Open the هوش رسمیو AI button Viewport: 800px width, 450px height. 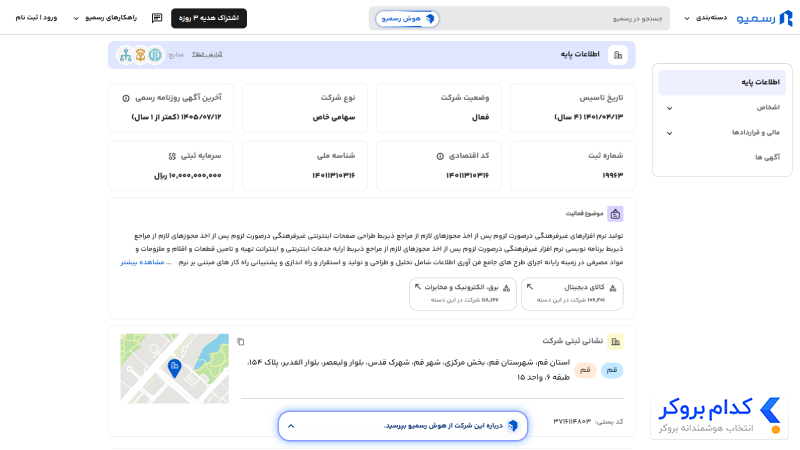point(407,18)
